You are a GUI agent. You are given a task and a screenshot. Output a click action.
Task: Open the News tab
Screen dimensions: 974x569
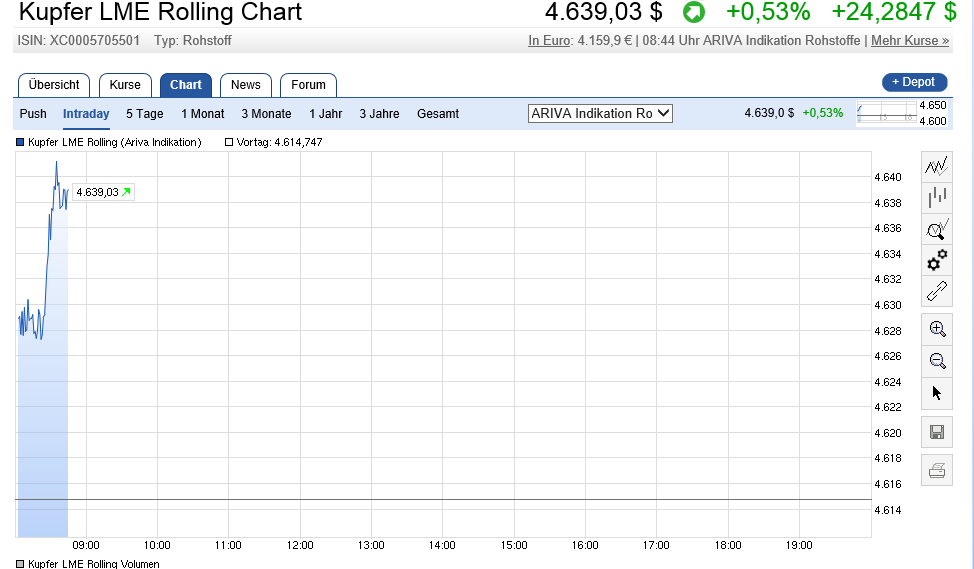coord(245,85)
